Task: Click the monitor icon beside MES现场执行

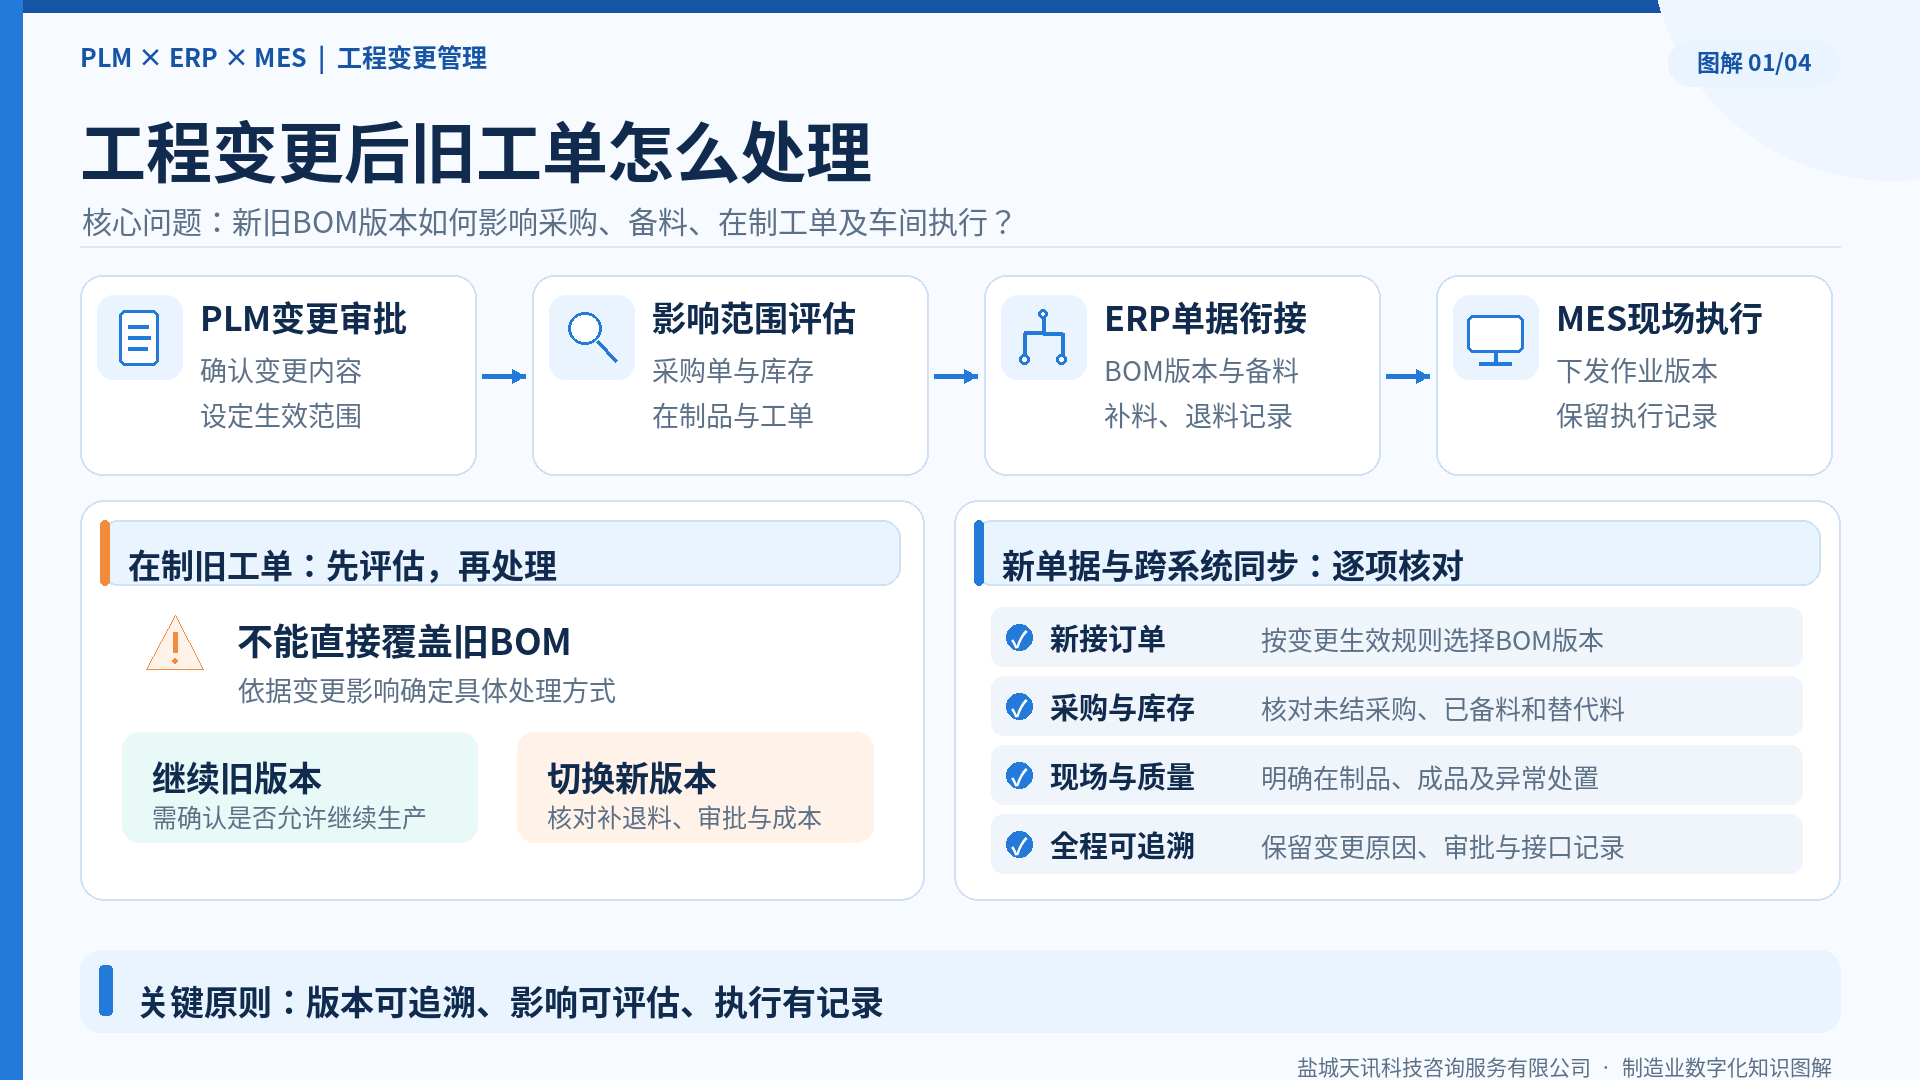Action: (x=1495, y=338)
